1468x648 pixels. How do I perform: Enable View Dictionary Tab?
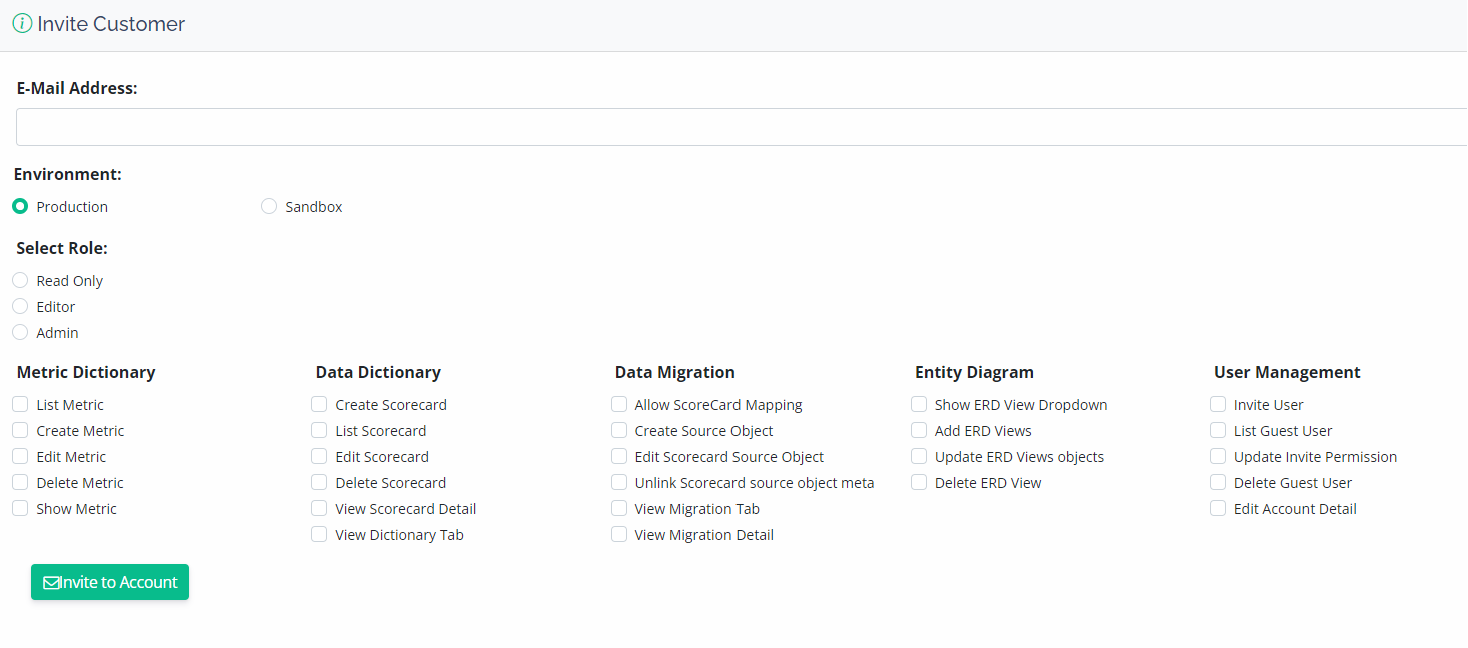[x=318, y=534]
